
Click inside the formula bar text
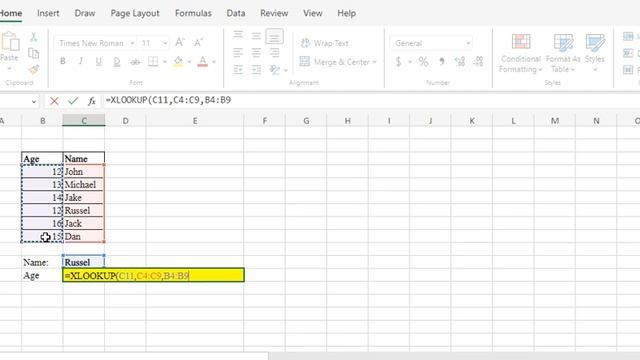coord(168,100)
